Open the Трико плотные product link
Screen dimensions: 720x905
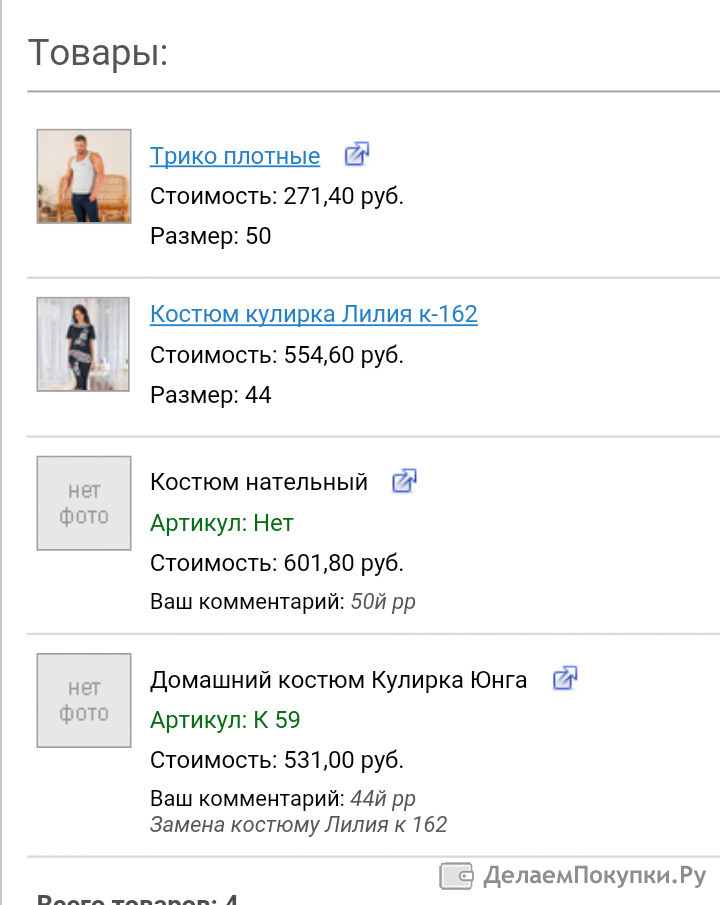point(234,156)
